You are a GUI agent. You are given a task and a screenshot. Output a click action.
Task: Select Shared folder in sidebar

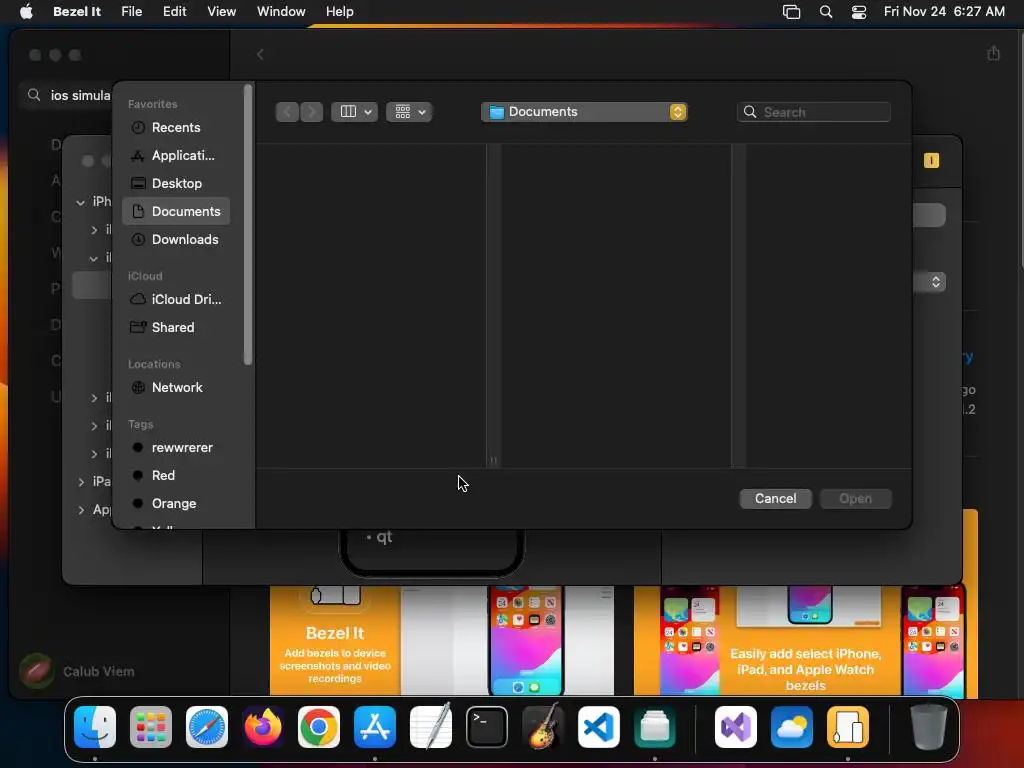click(x=176, y=327)
